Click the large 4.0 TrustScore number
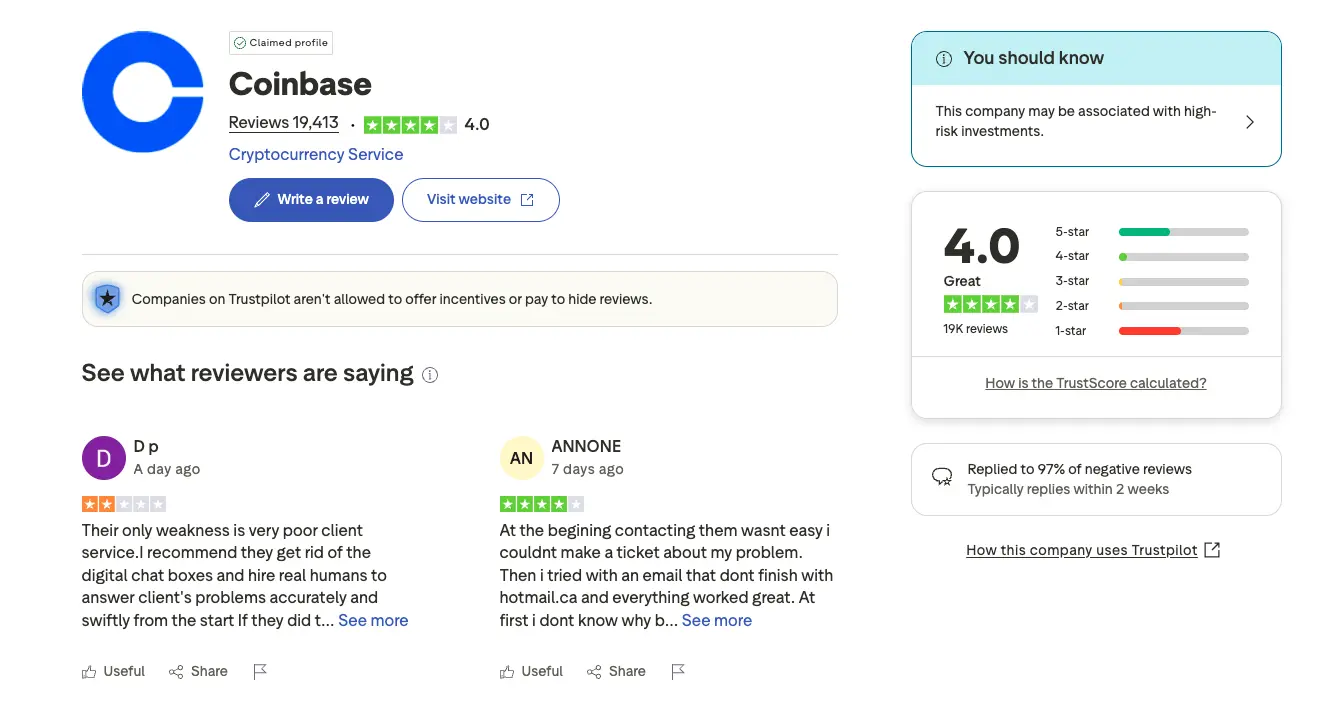Screen dimensions: 1342x712 pos(982,246)
